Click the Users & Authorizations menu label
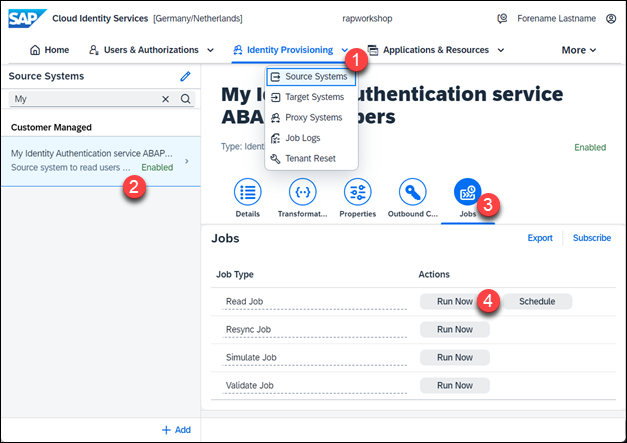The width and height of the screenshot is (627, 443). pyautogui.click(x=151, y=50)
